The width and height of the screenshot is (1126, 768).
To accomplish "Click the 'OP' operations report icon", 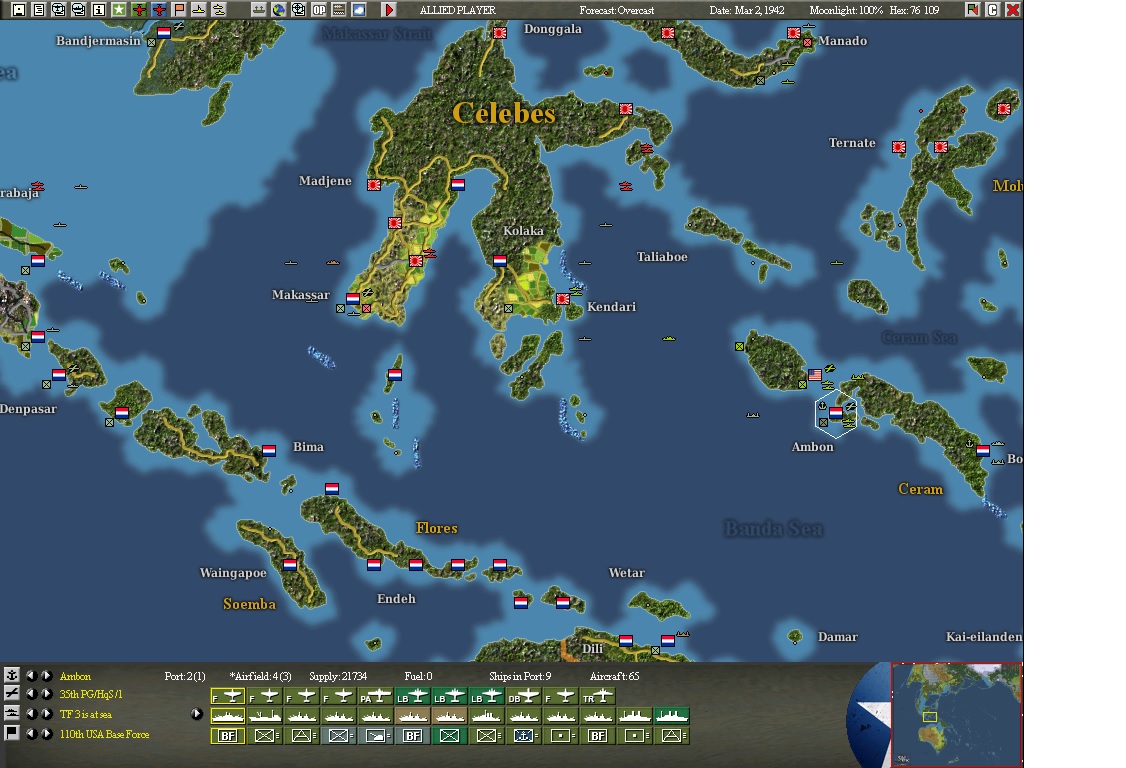I will tap(319, 10).
